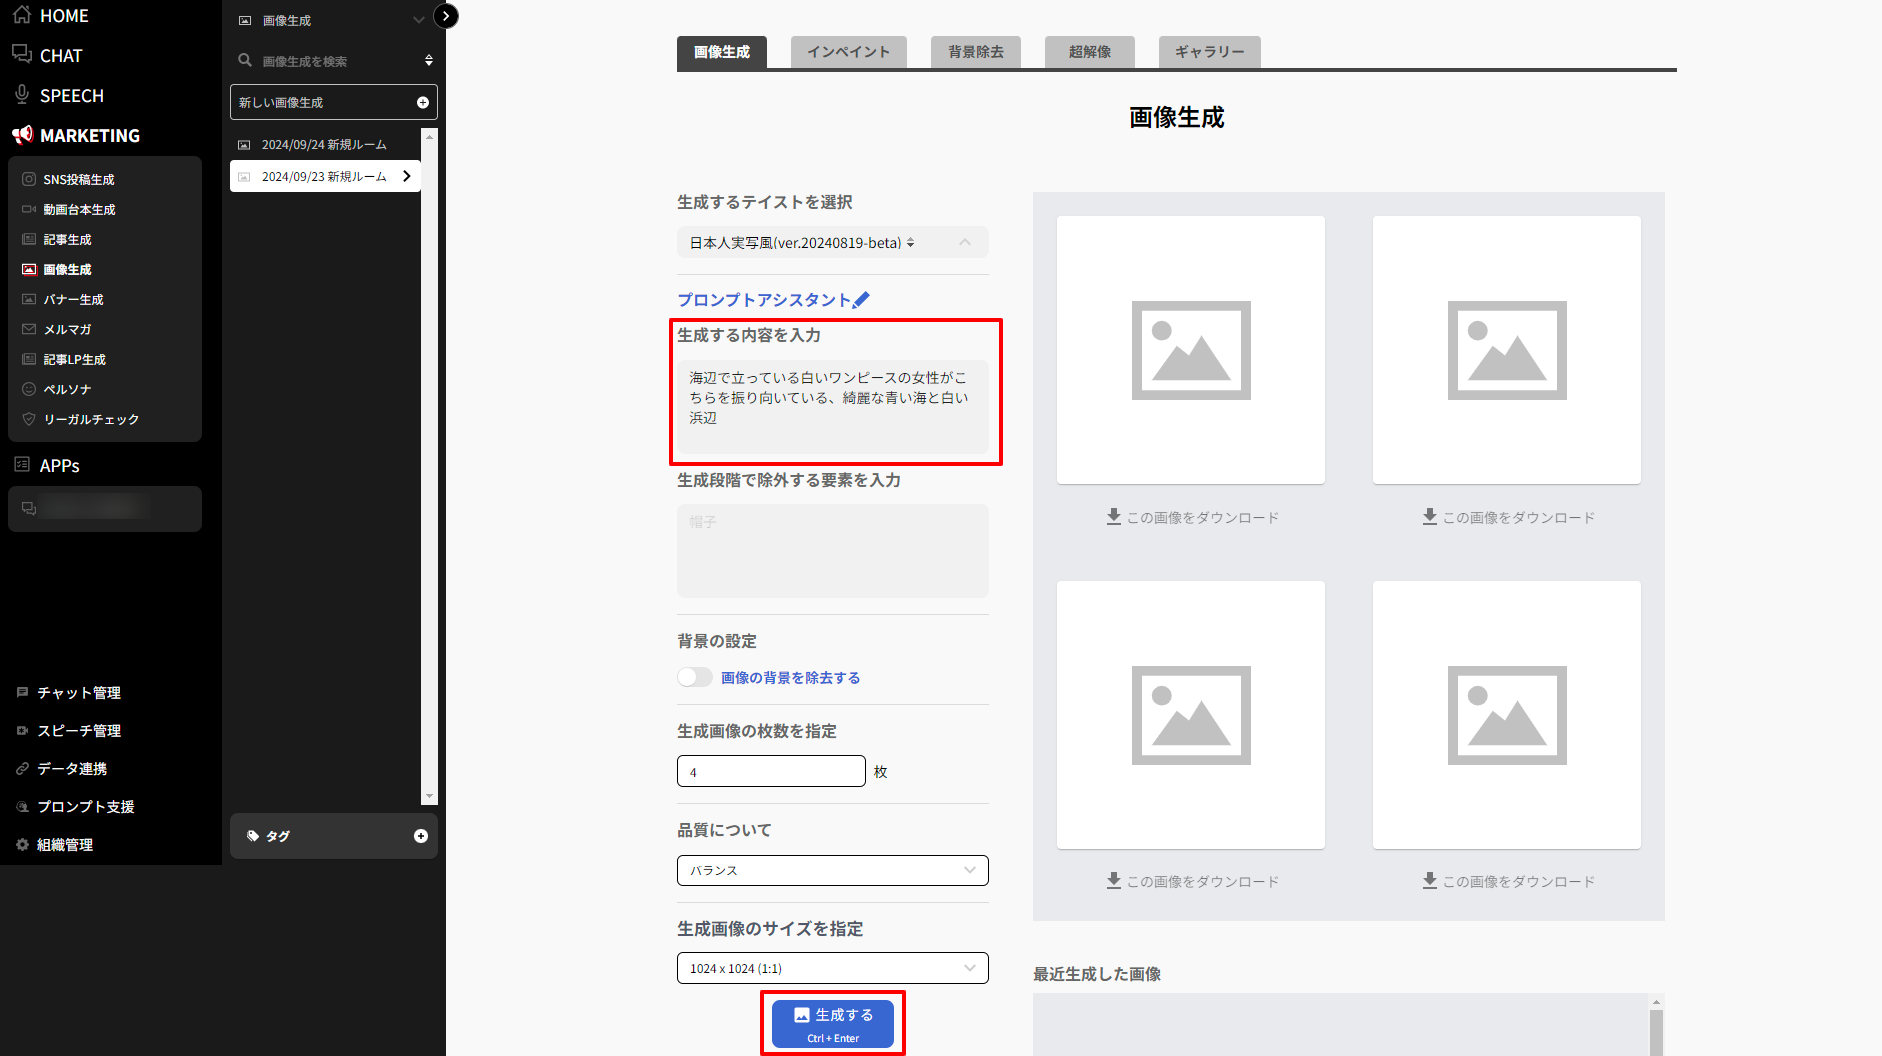Open the CHAT section
Screen dimensions: 1882x1056
[x=60, y=56]
